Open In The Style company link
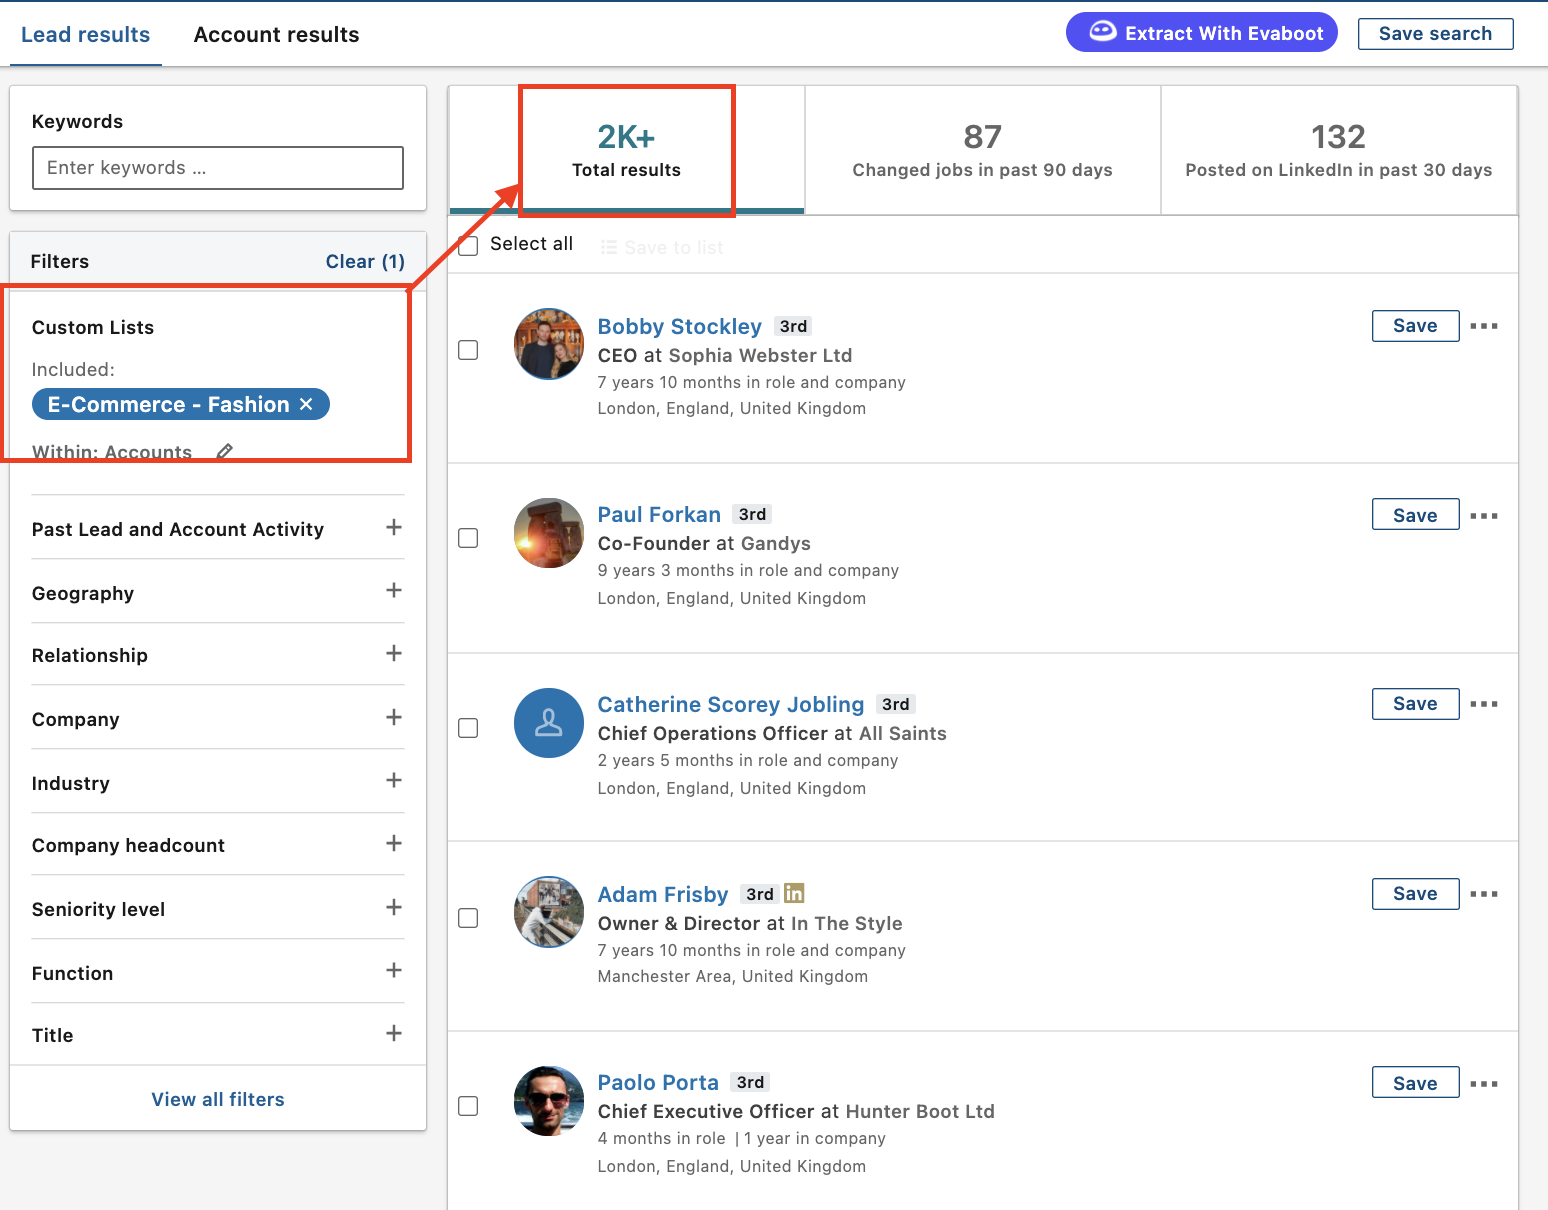This screenshot has height=1210, width=1548. coord(847,923)
